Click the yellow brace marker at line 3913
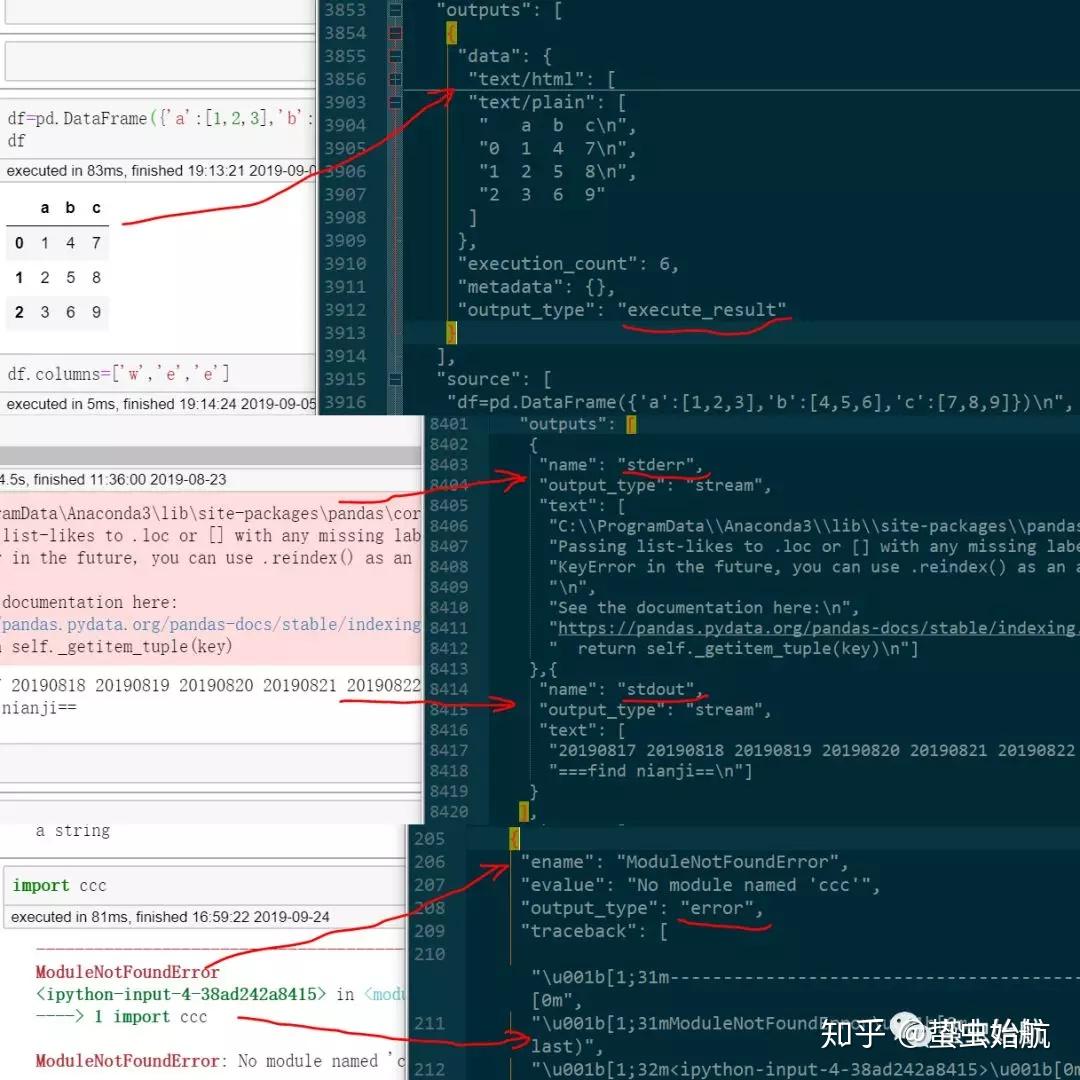 click(451, 333)
